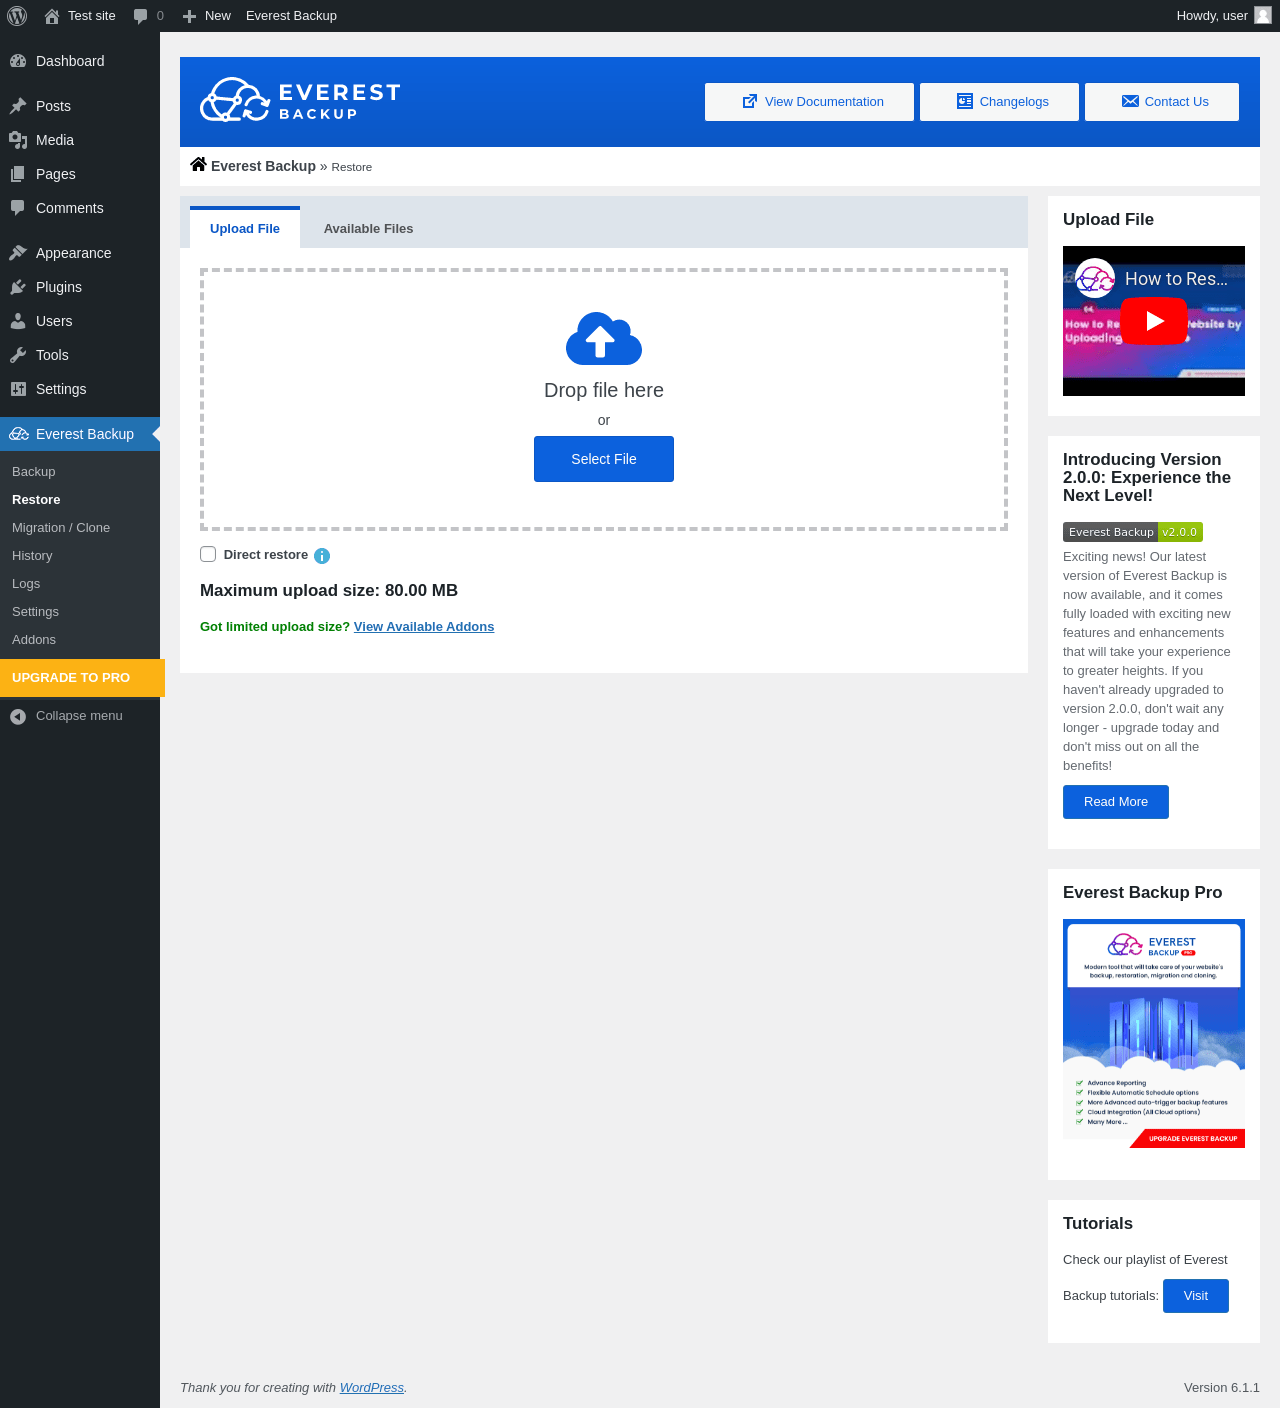Open the View Available Addons link
This screenshot has width=1280, height=1408.
(424, 627)
